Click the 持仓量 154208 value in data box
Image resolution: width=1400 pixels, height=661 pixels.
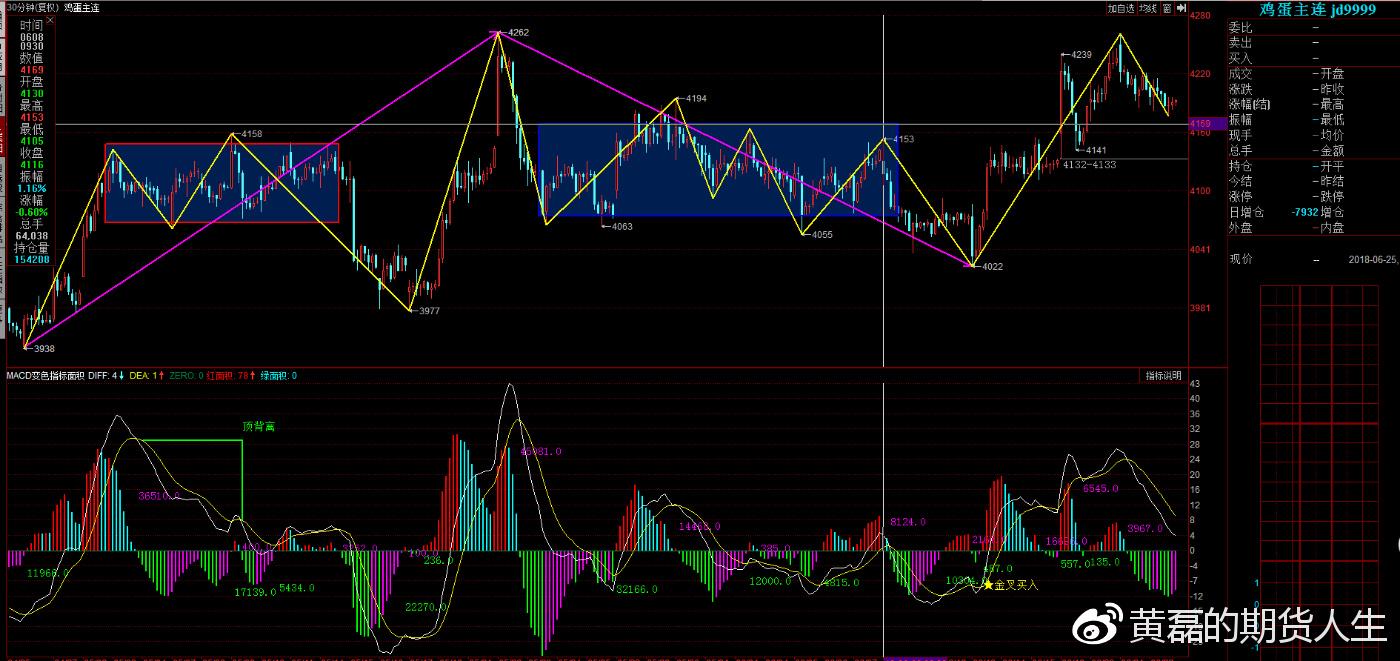32,260
